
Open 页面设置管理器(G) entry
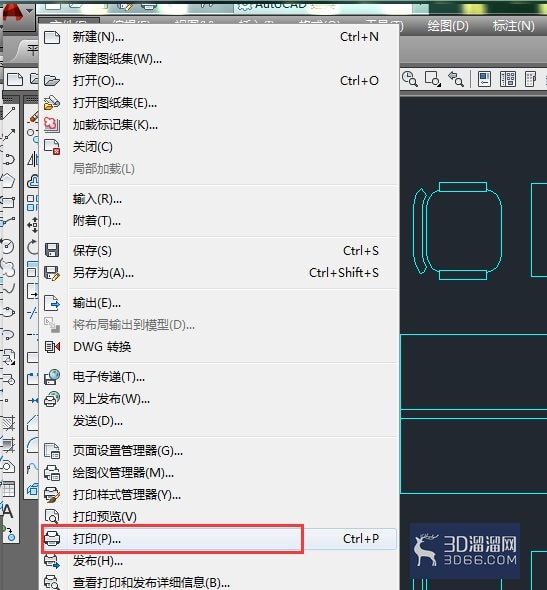pyautogui.click(x=219, y=451)
